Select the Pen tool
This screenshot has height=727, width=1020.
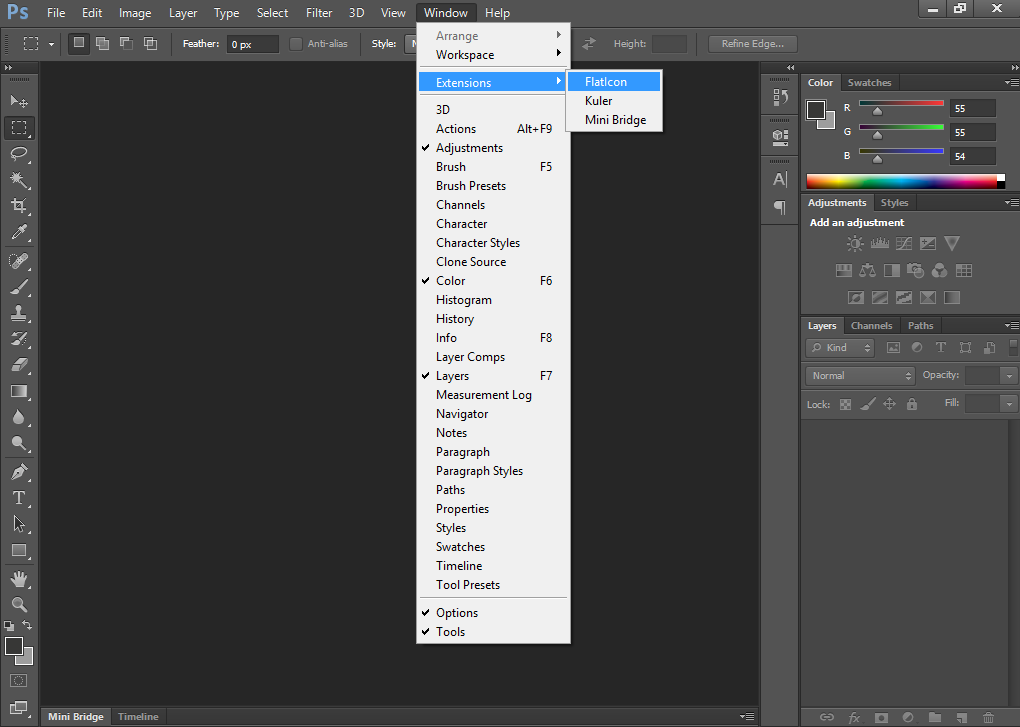tap(19, 471)
